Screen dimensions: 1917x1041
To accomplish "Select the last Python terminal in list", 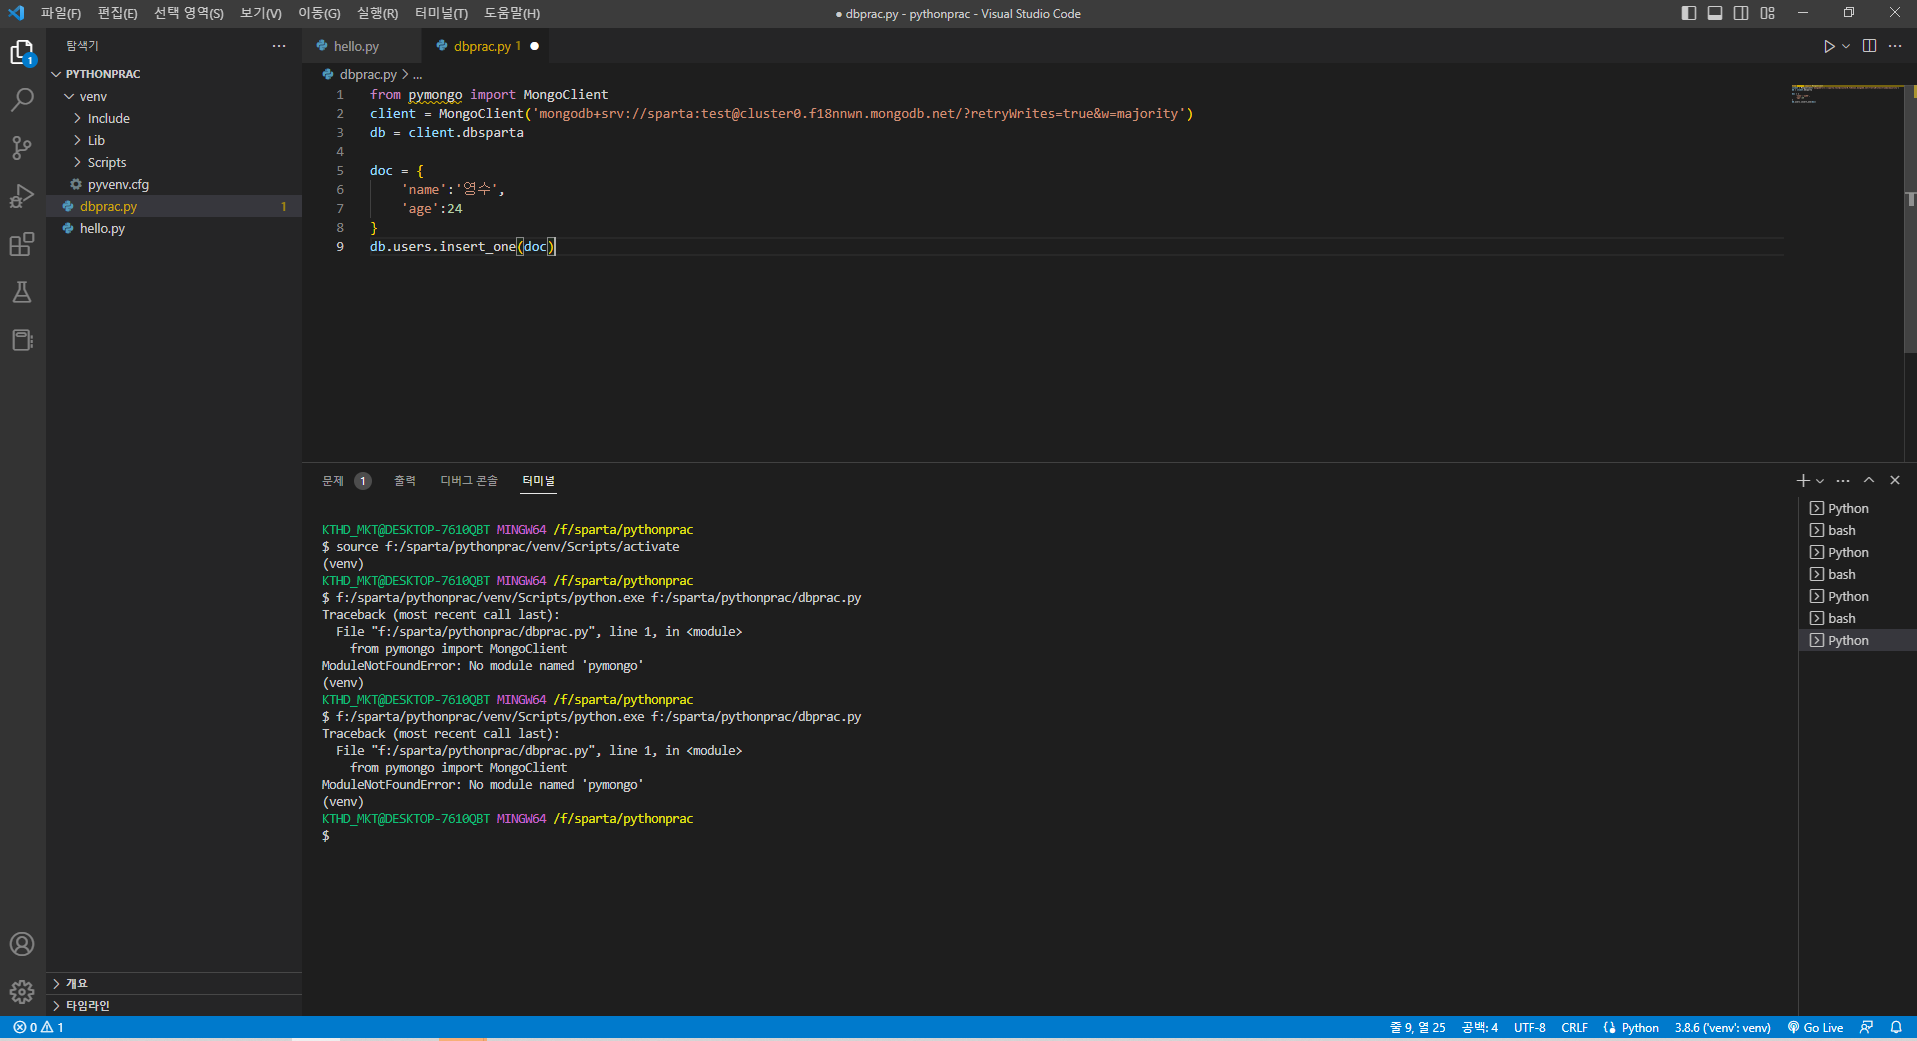I will pyautogui.click(x=1857, y=640).
